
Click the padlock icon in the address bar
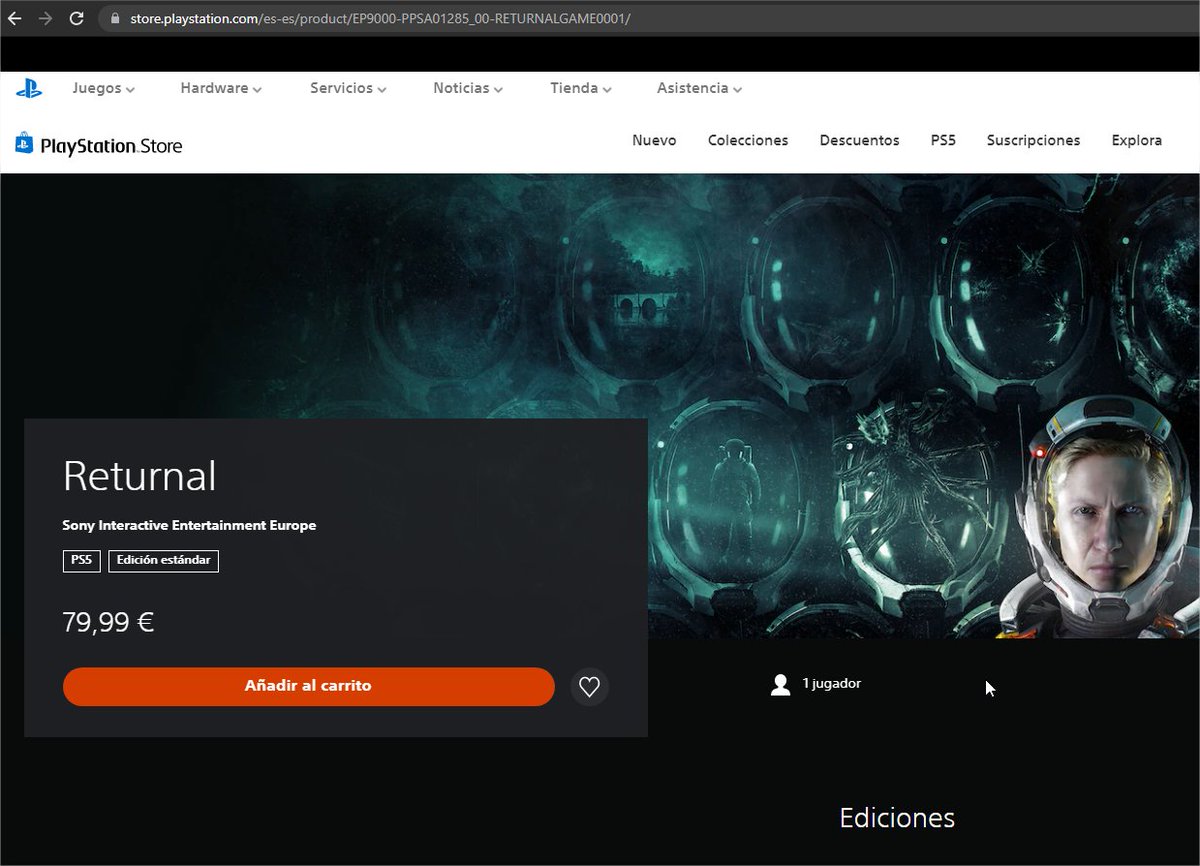coord(115,19)
